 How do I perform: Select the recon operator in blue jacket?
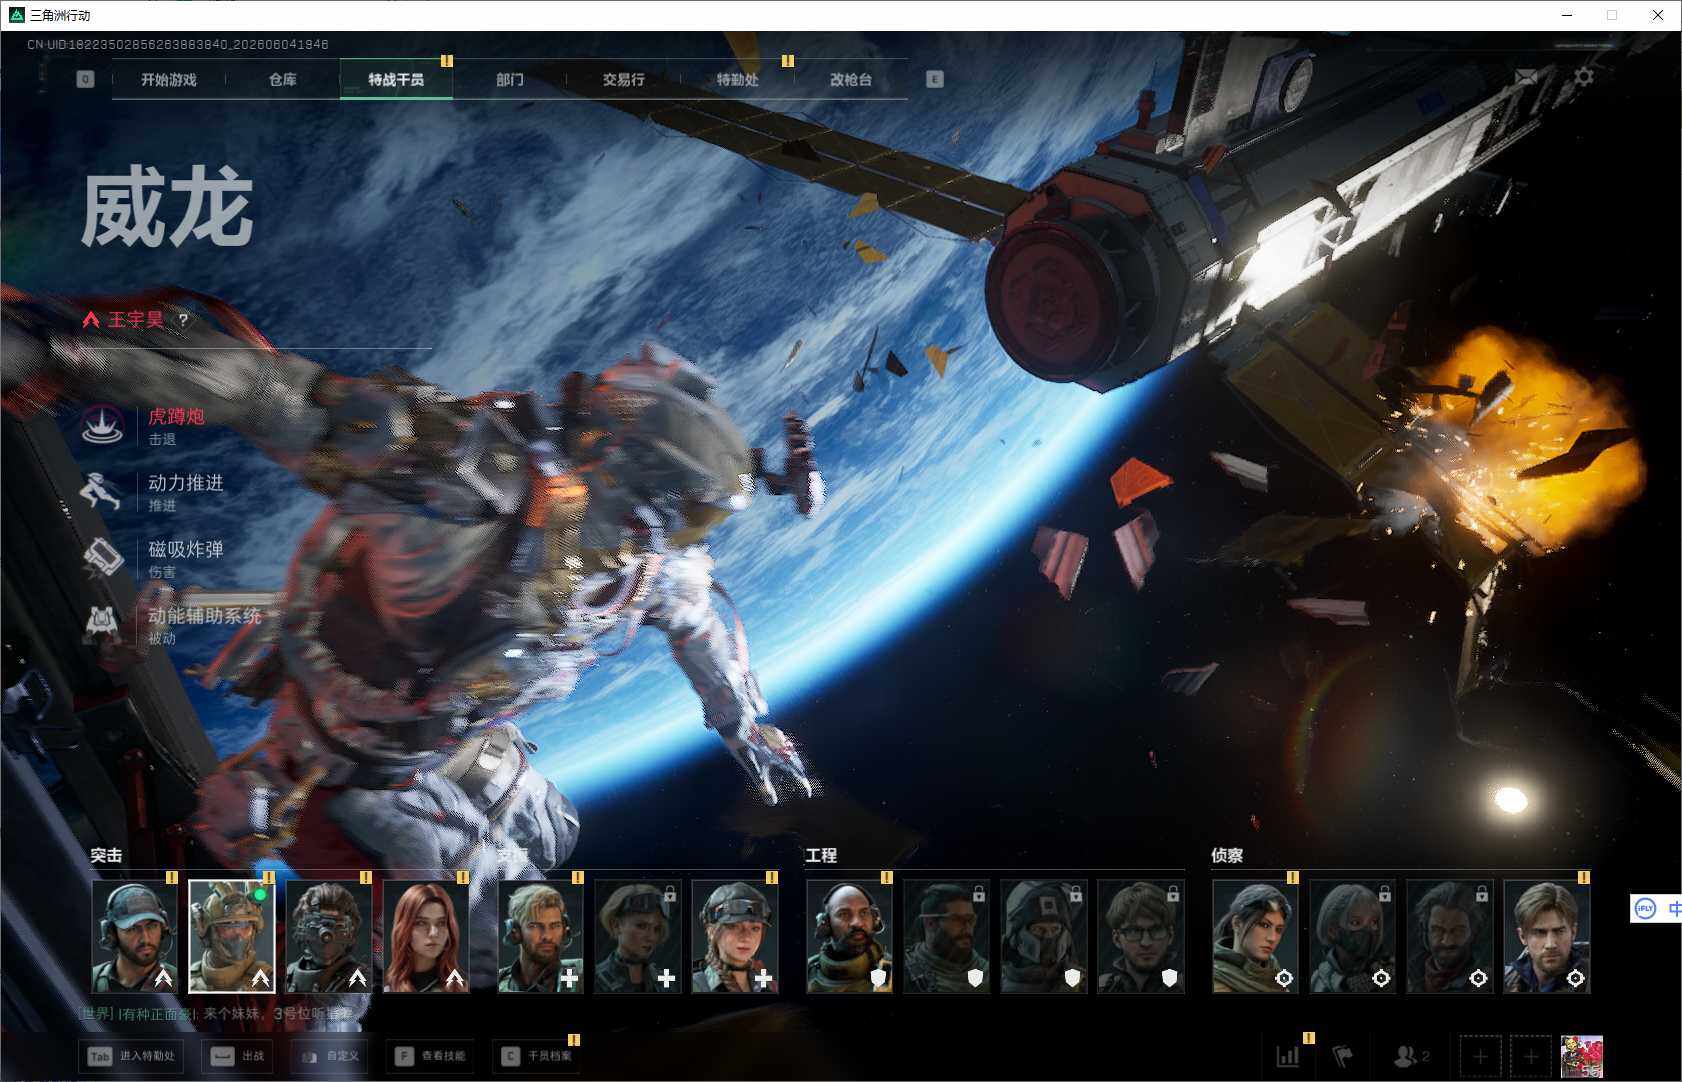(x=1547, y=936)
